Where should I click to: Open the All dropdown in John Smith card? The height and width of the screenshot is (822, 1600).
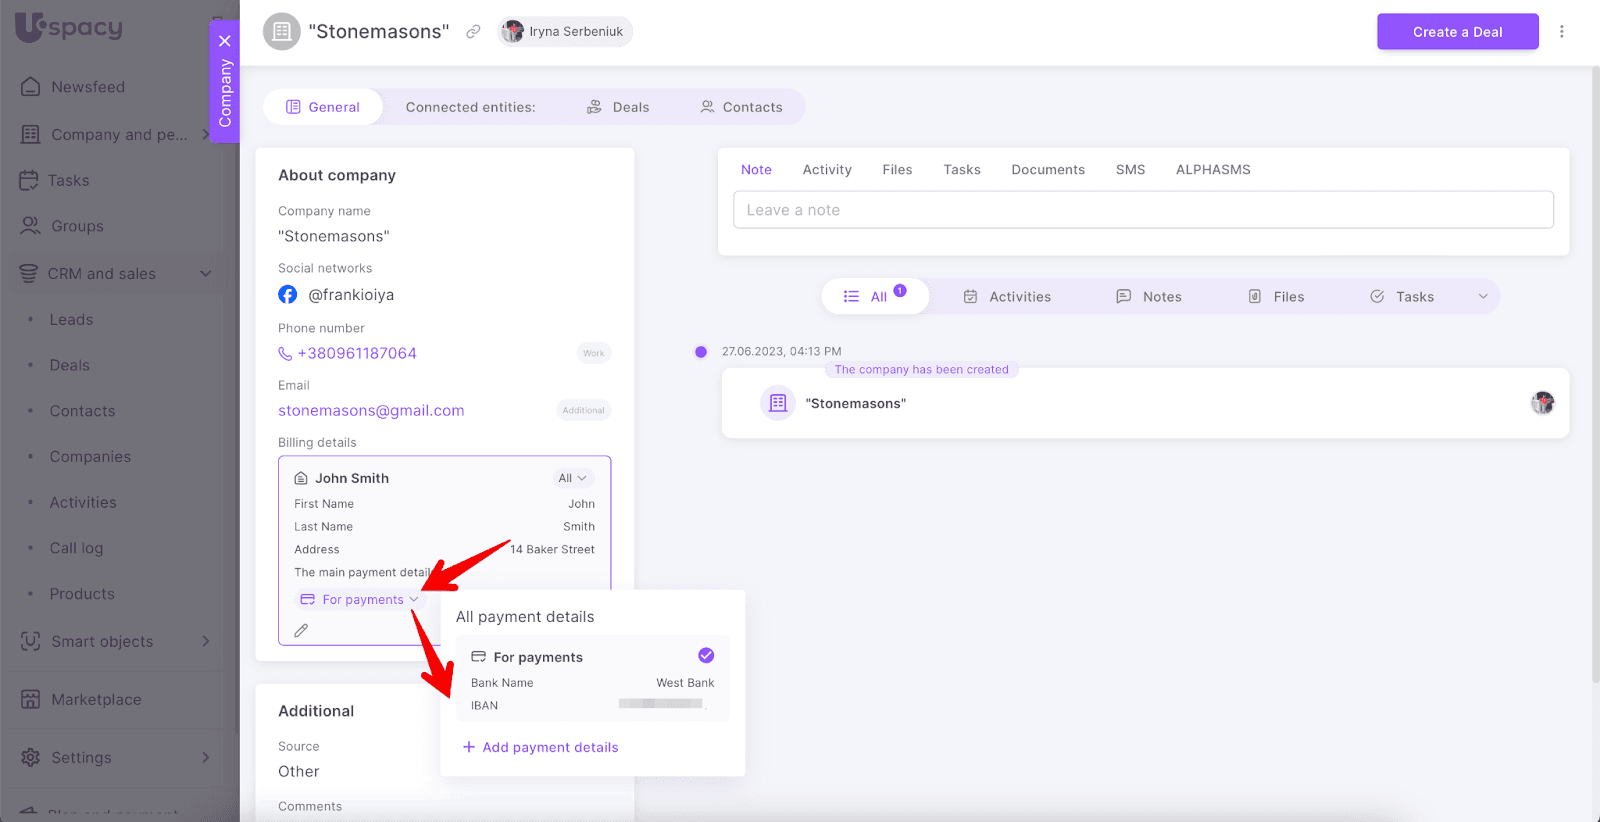point(572,478)
